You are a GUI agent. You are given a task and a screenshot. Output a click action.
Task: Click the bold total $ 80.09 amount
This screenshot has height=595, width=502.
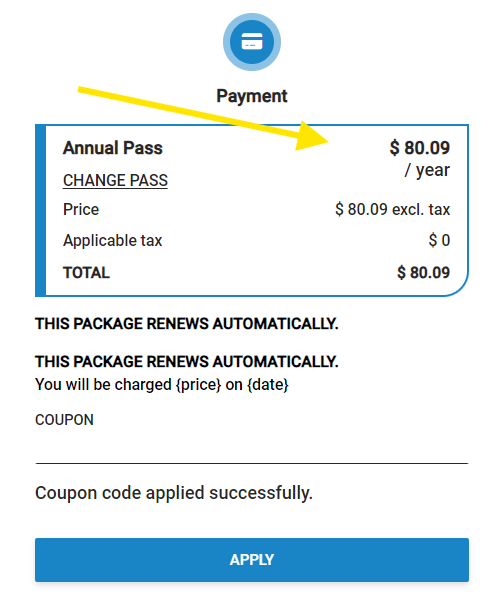(x=423, y=272)
